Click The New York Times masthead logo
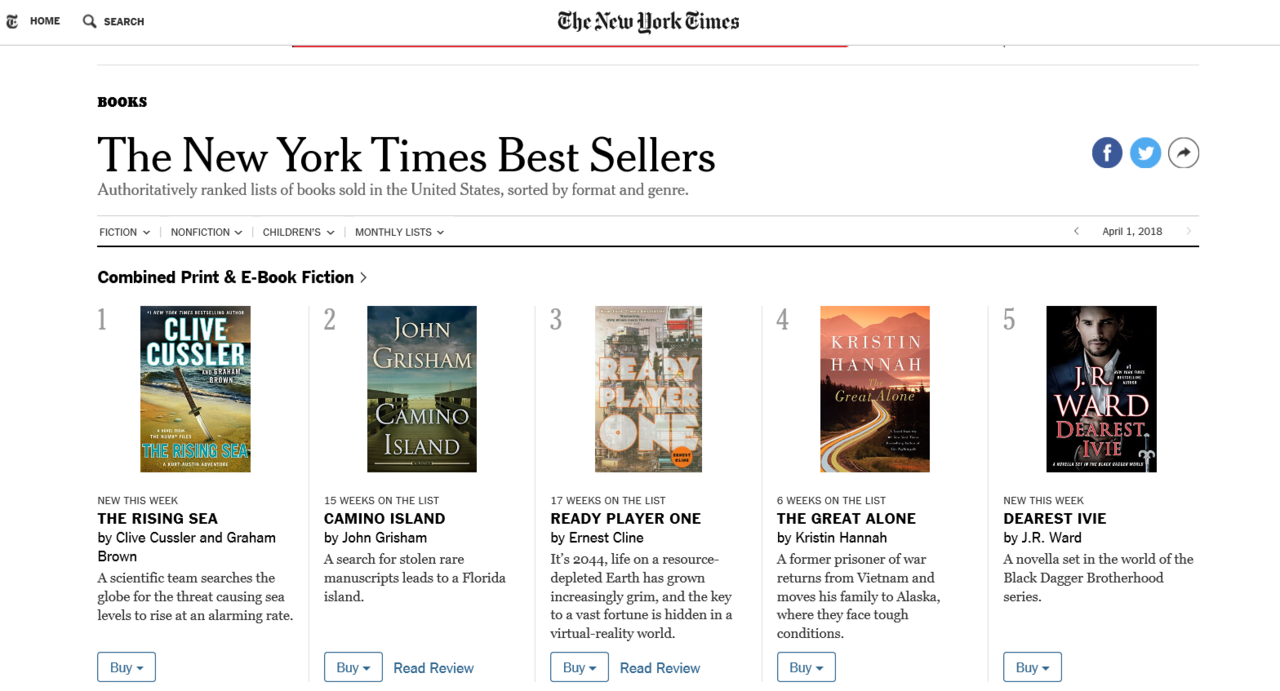This screenshot has height=691, width=1280. point(648,21)
